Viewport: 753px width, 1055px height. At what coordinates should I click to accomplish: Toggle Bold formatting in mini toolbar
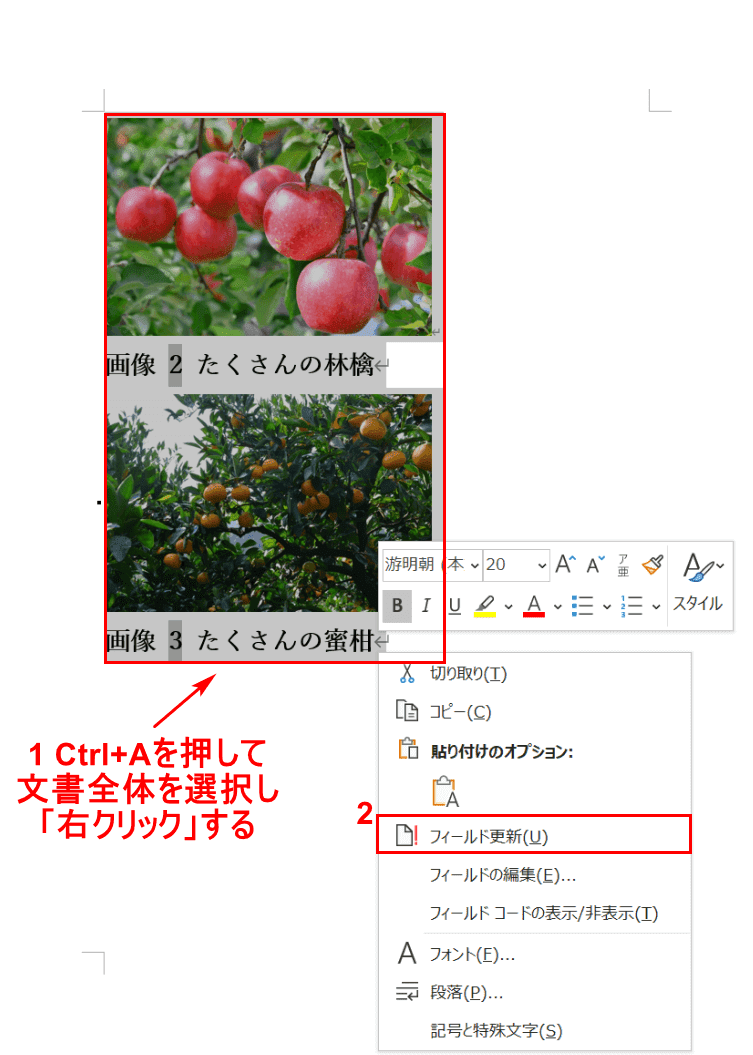tap(397, 605)
